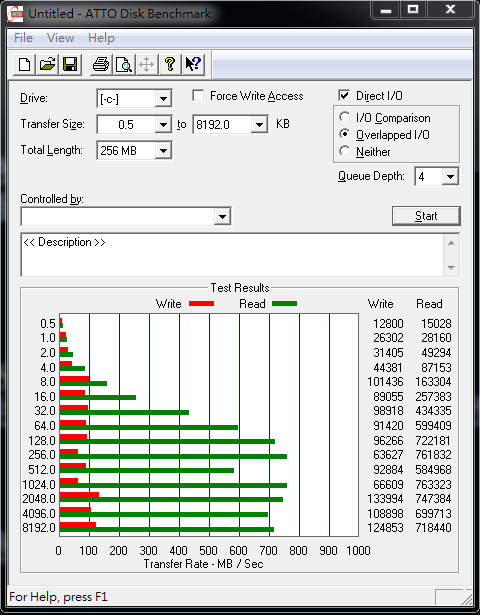Open the Help menu
Screen dimensions: 480x615
pyautogui.click(x=101, y=38)
